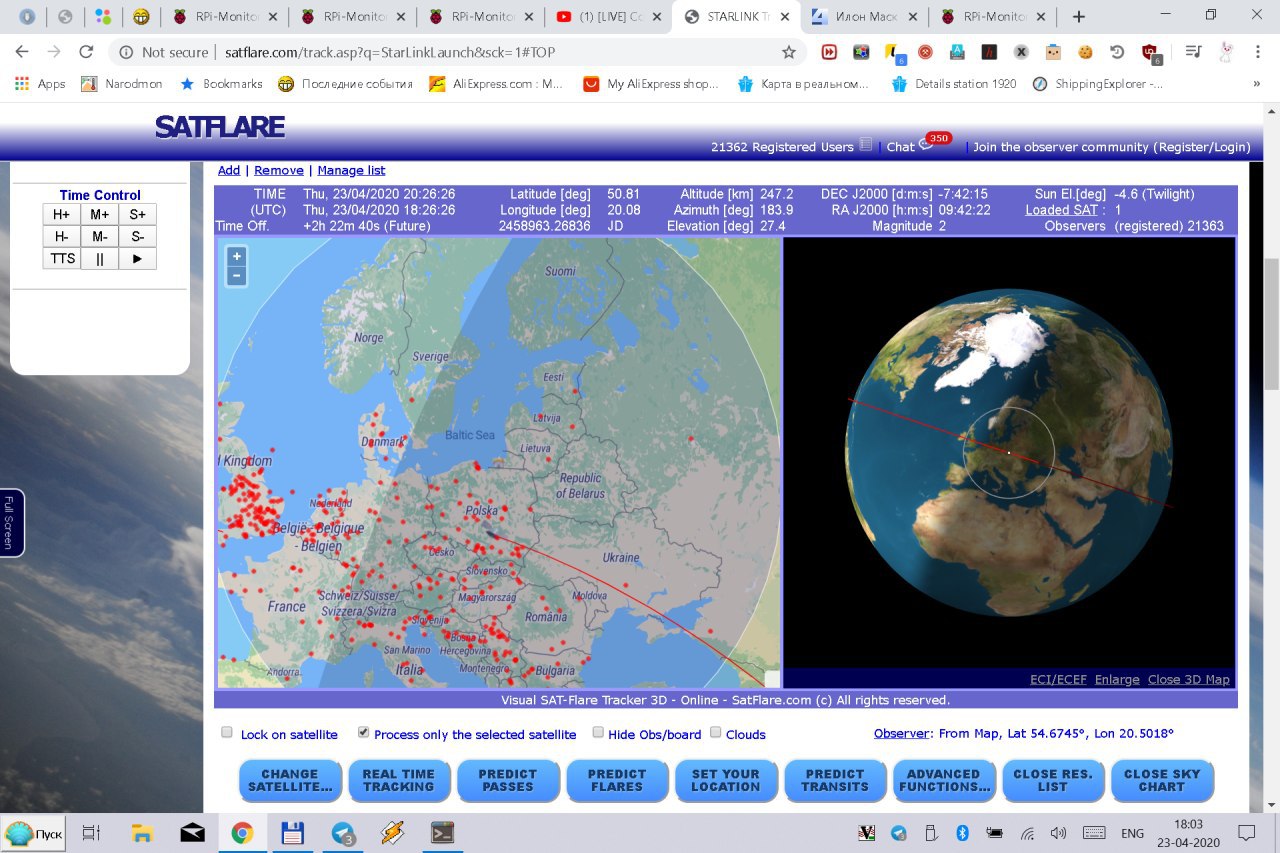Zoom in on the map with plus button
The height and width of the screenshot is (853, 1280).
click(x=237, y=256)
